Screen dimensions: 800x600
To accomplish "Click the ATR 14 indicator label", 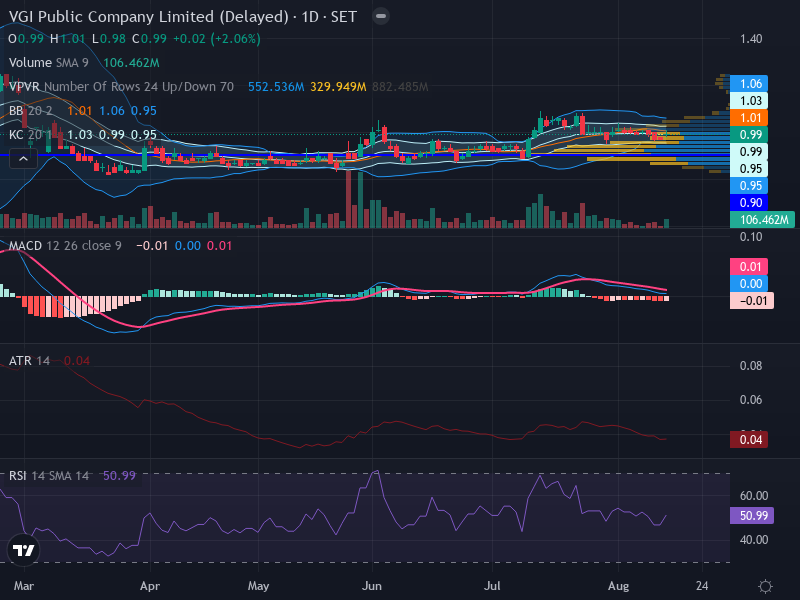I will [29, 361].
